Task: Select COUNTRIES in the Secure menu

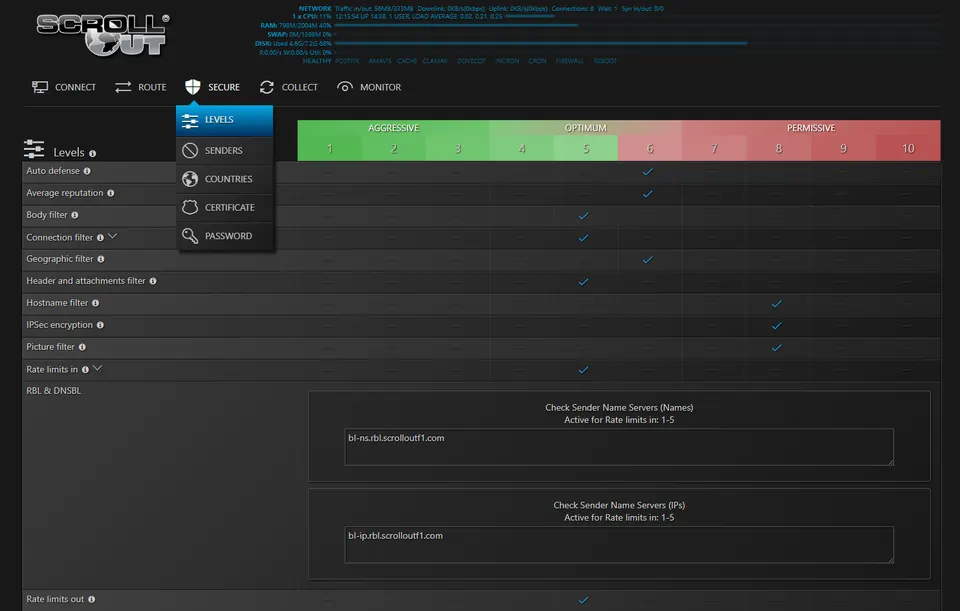Action: coord(225,179)
